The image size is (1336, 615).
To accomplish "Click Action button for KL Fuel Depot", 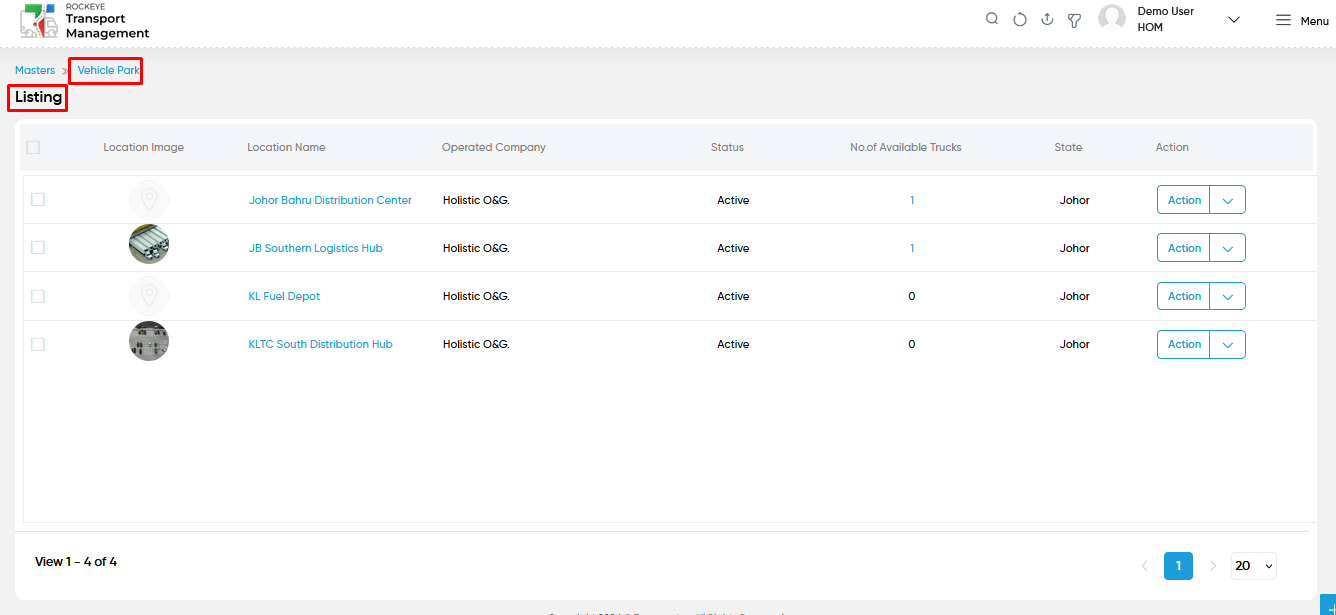I will point(1184,296).
